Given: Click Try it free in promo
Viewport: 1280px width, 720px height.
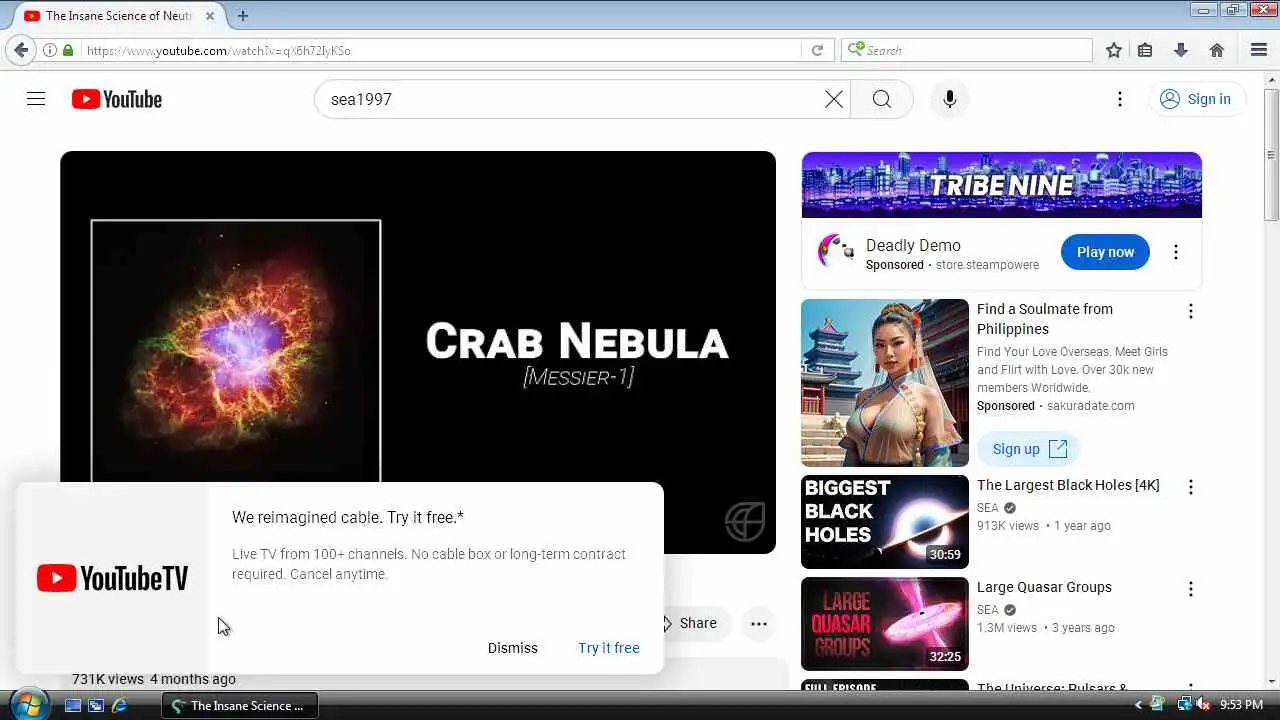Looking at the screenshot, I should (x=609, y=648).
